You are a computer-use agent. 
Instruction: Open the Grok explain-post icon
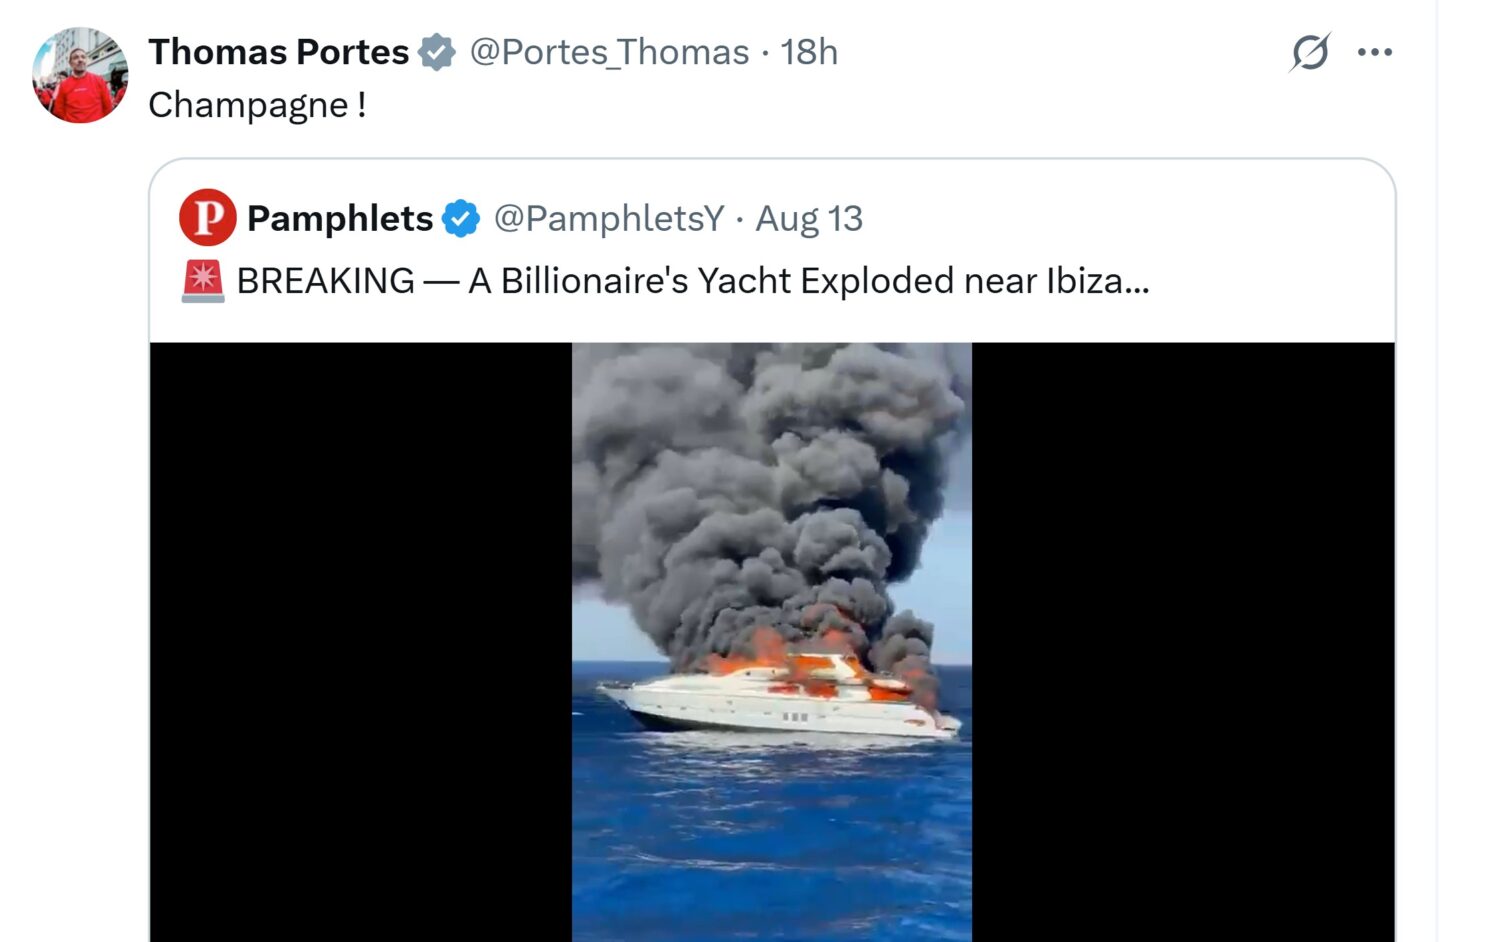click(1309, 52)
